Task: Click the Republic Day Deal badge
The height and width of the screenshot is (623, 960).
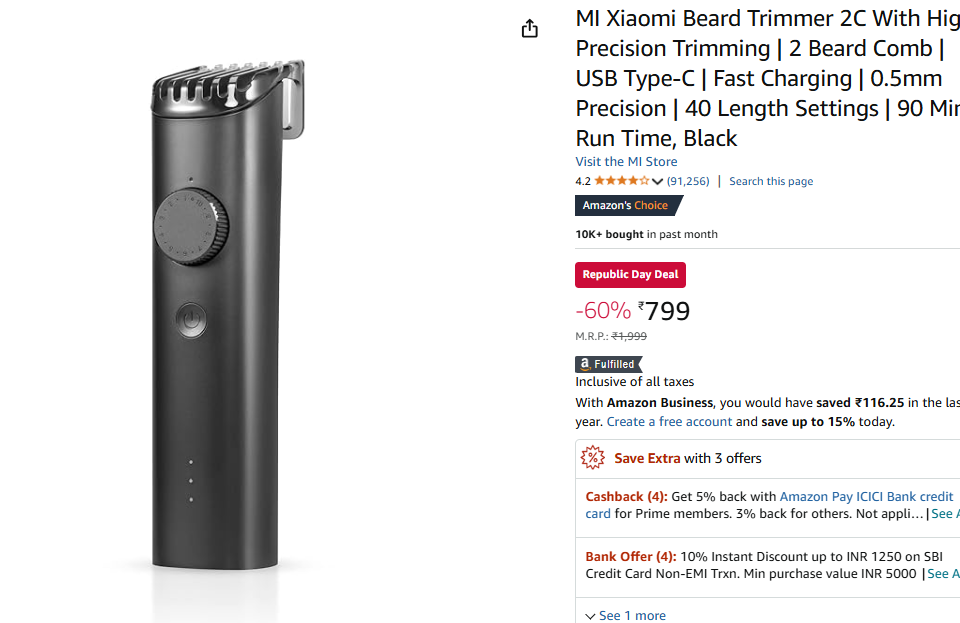Action: pyautogui.click(x=630, y=275)
